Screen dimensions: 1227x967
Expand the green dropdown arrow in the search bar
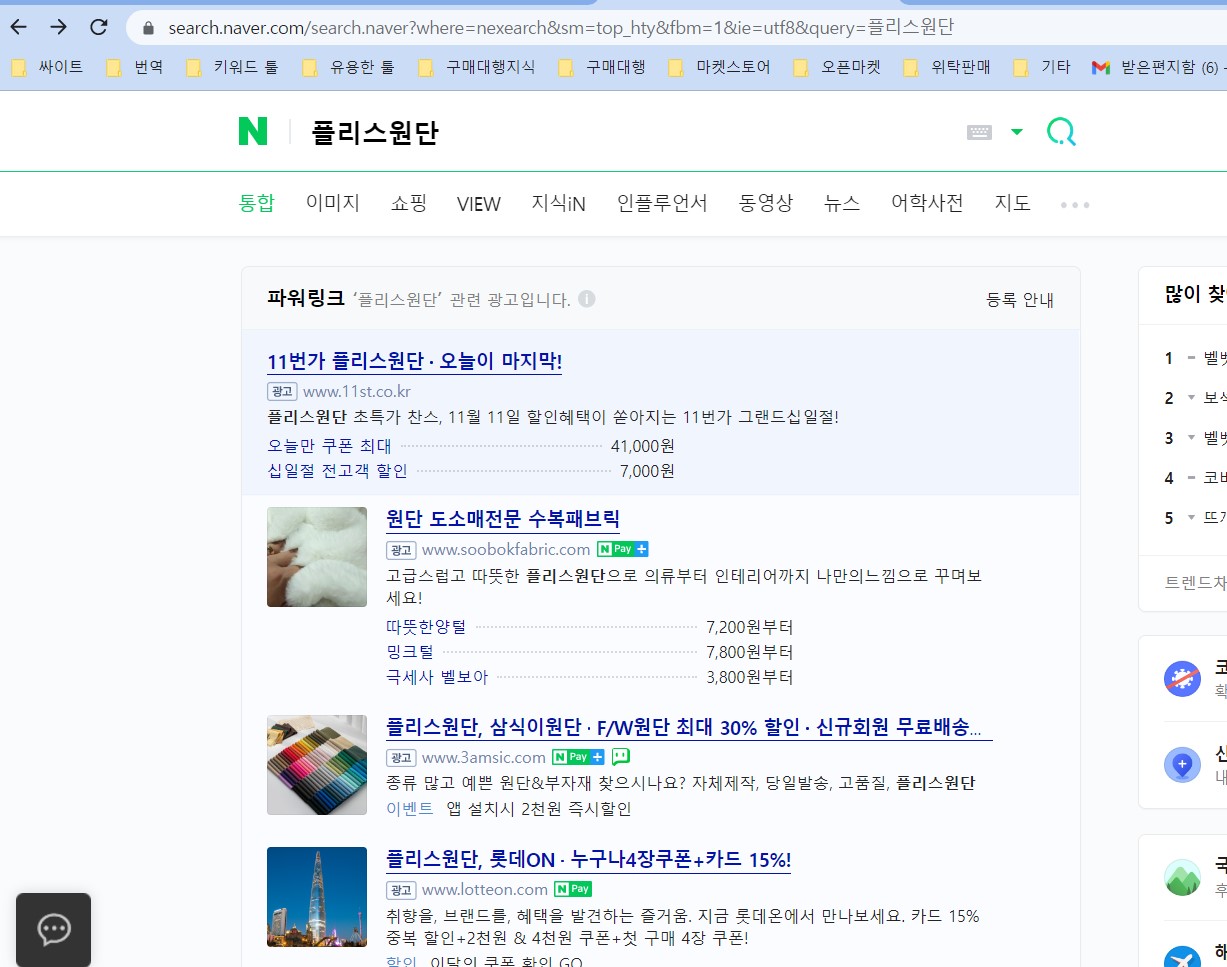point(1017,132)
